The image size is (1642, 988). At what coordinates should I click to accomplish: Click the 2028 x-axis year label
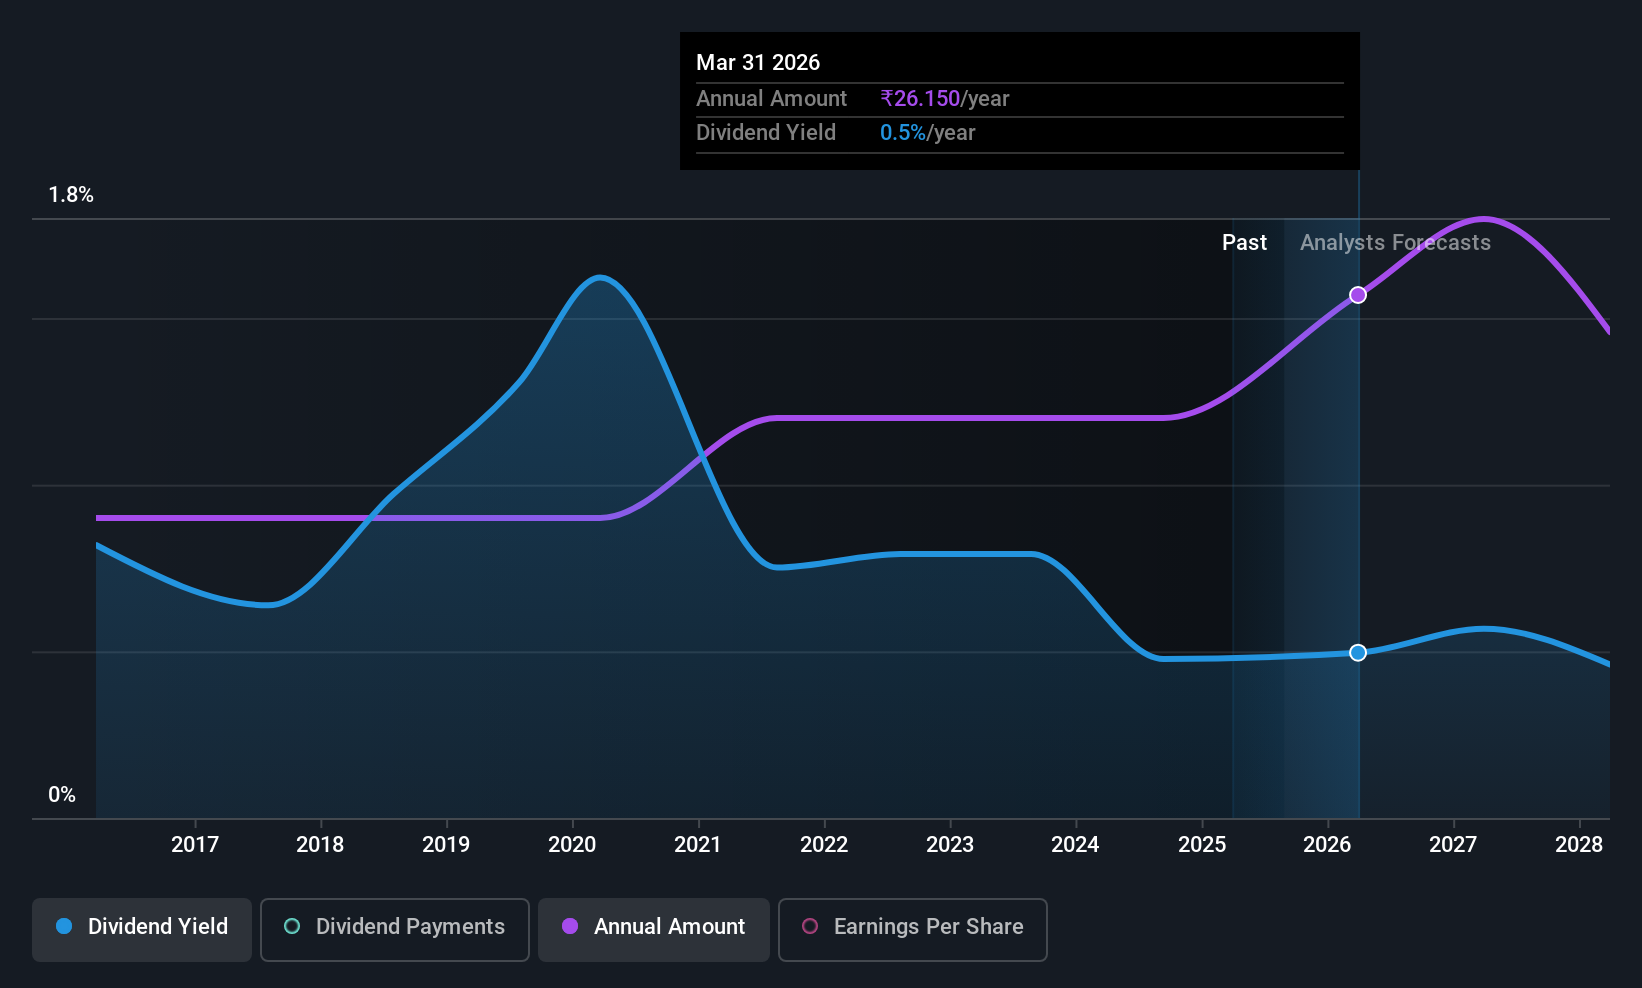pos(1579,845)
